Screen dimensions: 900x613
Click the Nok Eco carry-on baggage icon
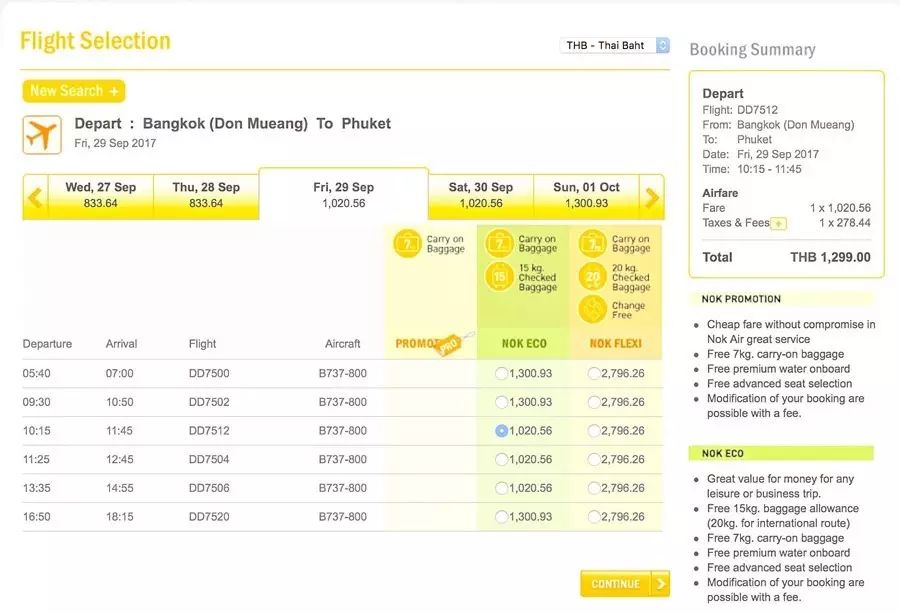497,244
